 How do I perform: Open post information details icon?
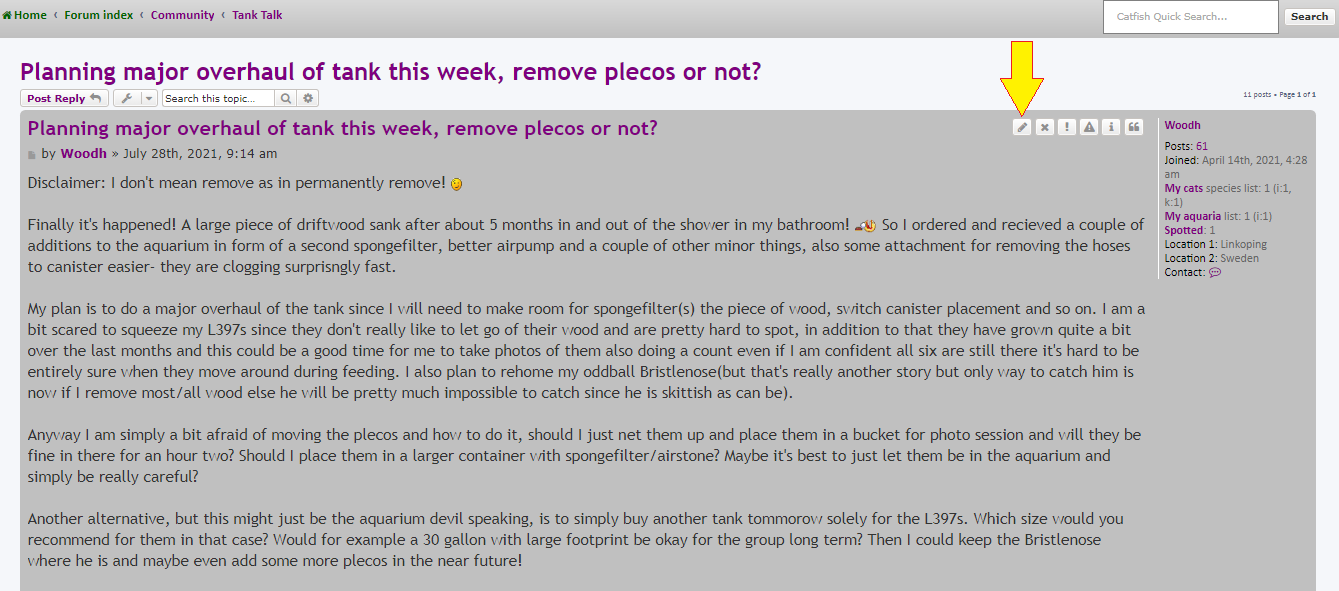pyautogui.click(x=1111, y=127)
